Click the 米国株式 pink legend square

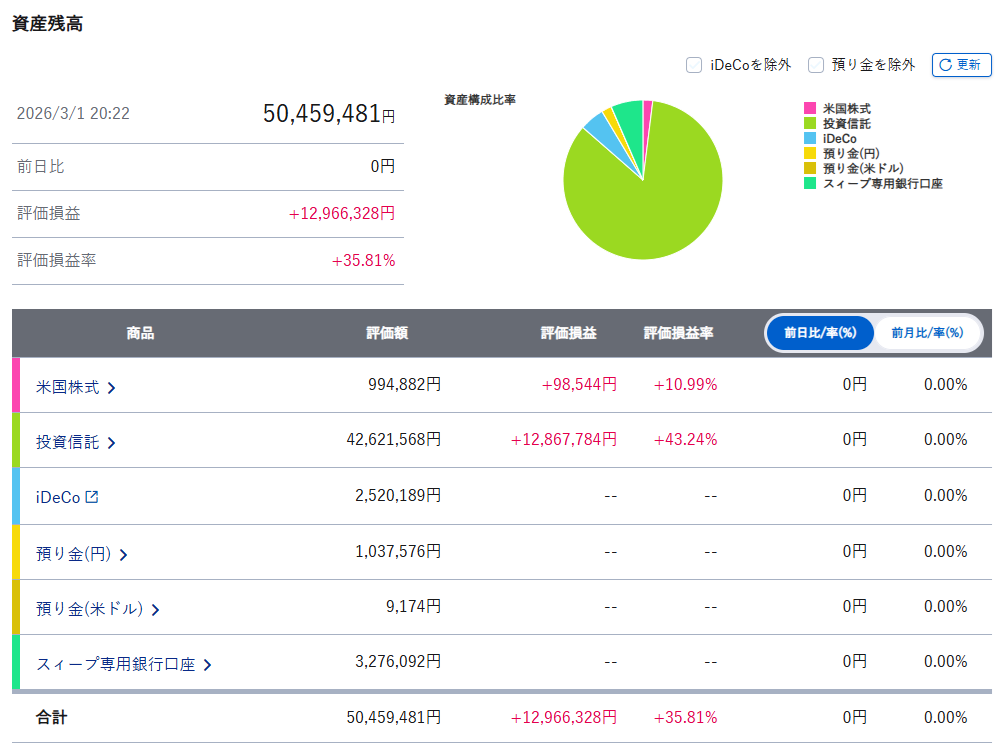click(x=810, y=108)
